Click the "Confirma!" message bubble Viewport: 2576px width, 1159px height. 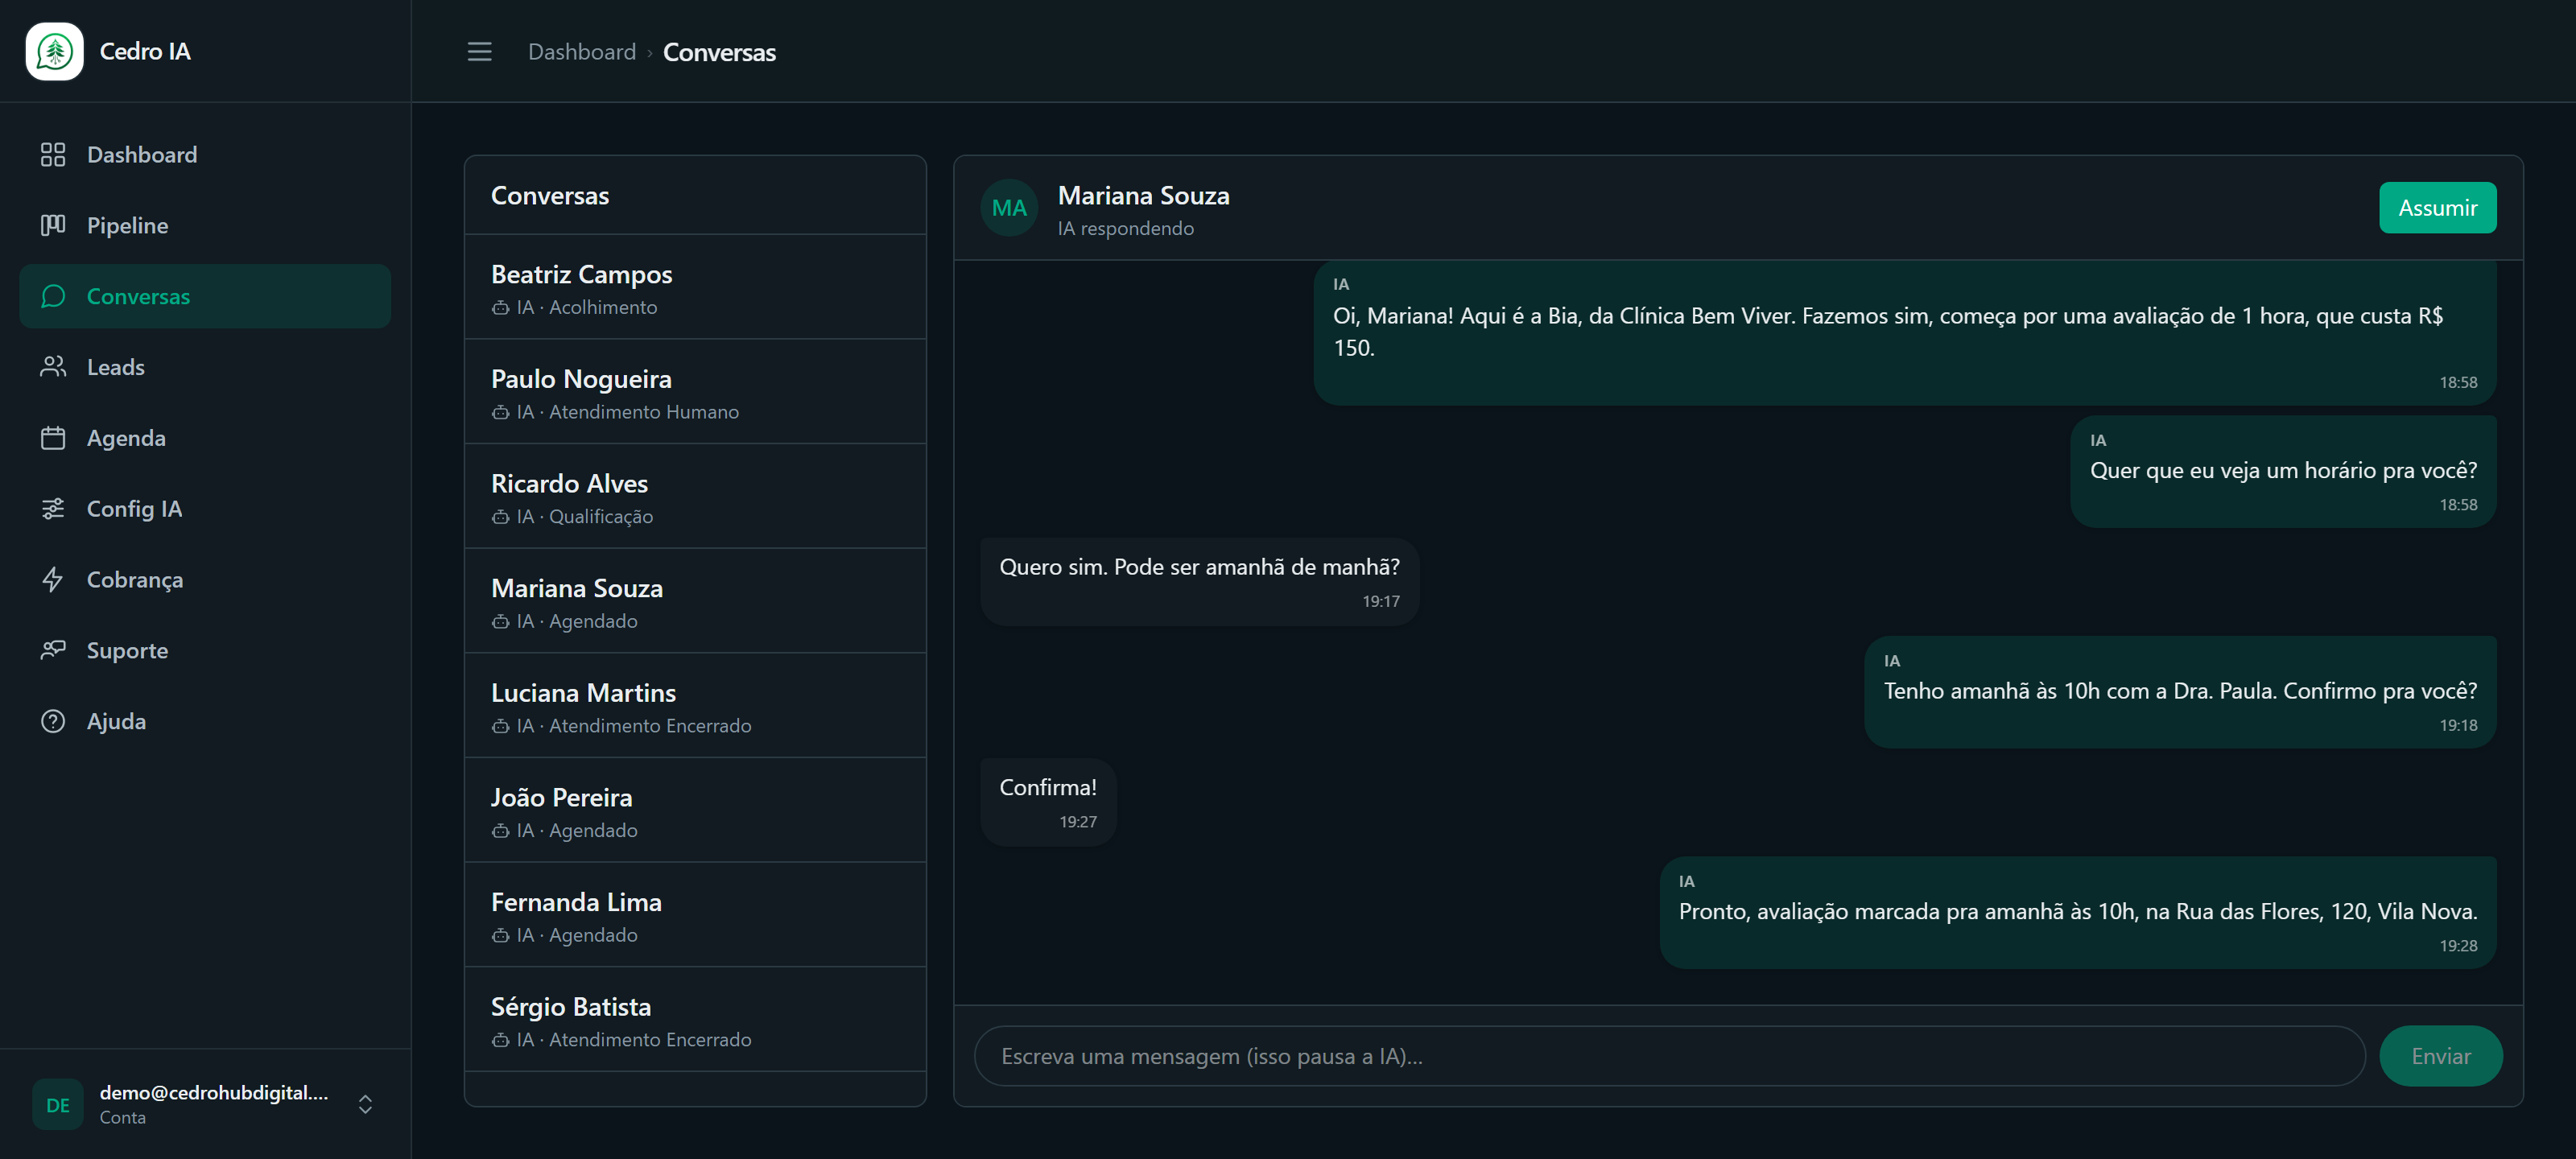point(1048,802)
